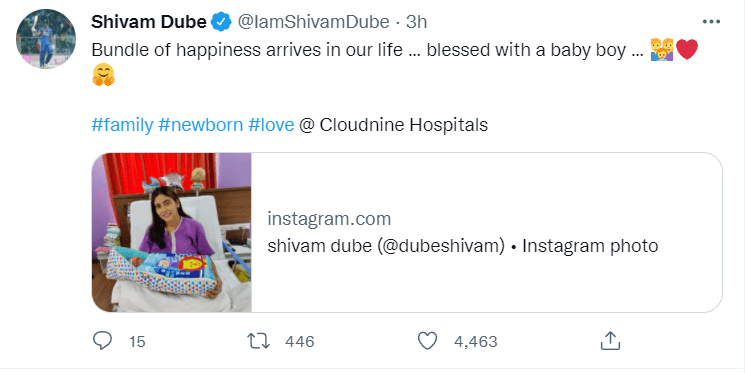Retweet using the retweet arrows icon

(x=258, y=341)
